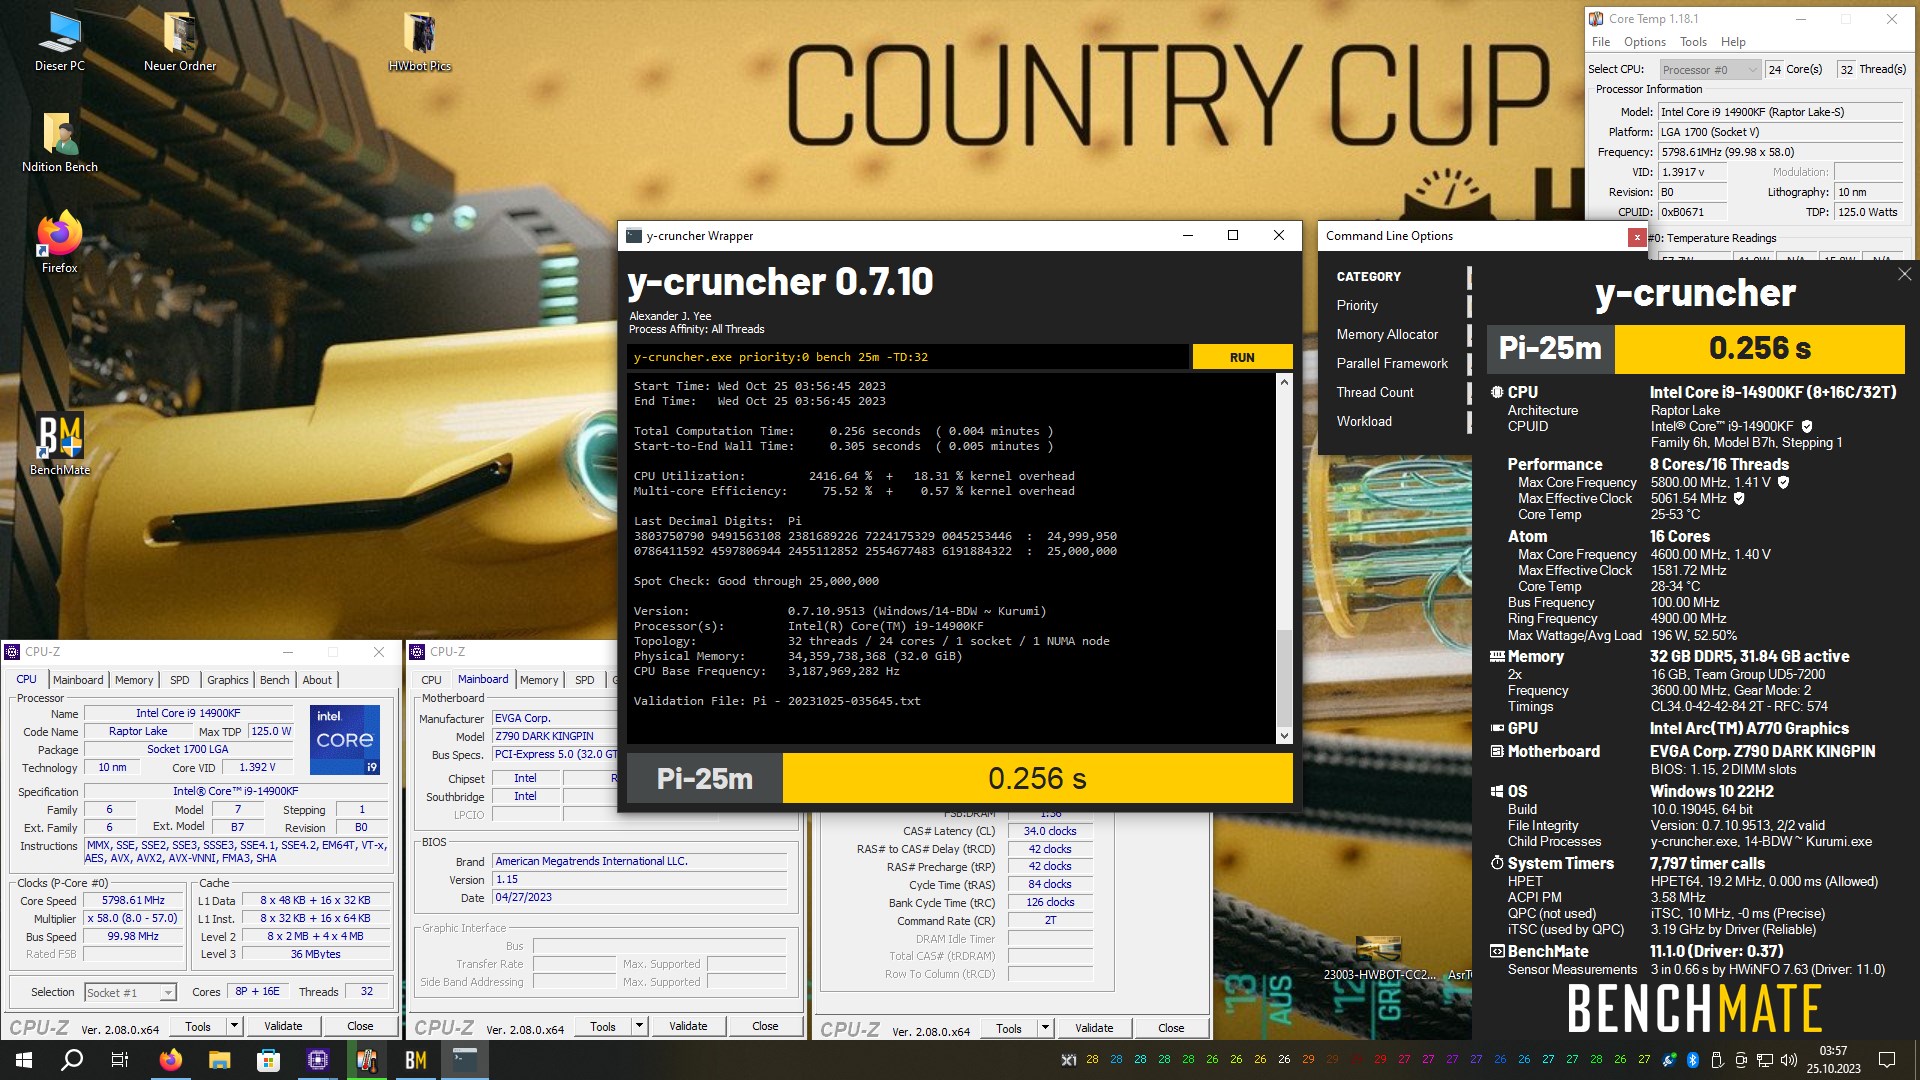Click Validate in CPU-Z Mainboard window
1920x1080 pixels.
[x=688, y=1026]
